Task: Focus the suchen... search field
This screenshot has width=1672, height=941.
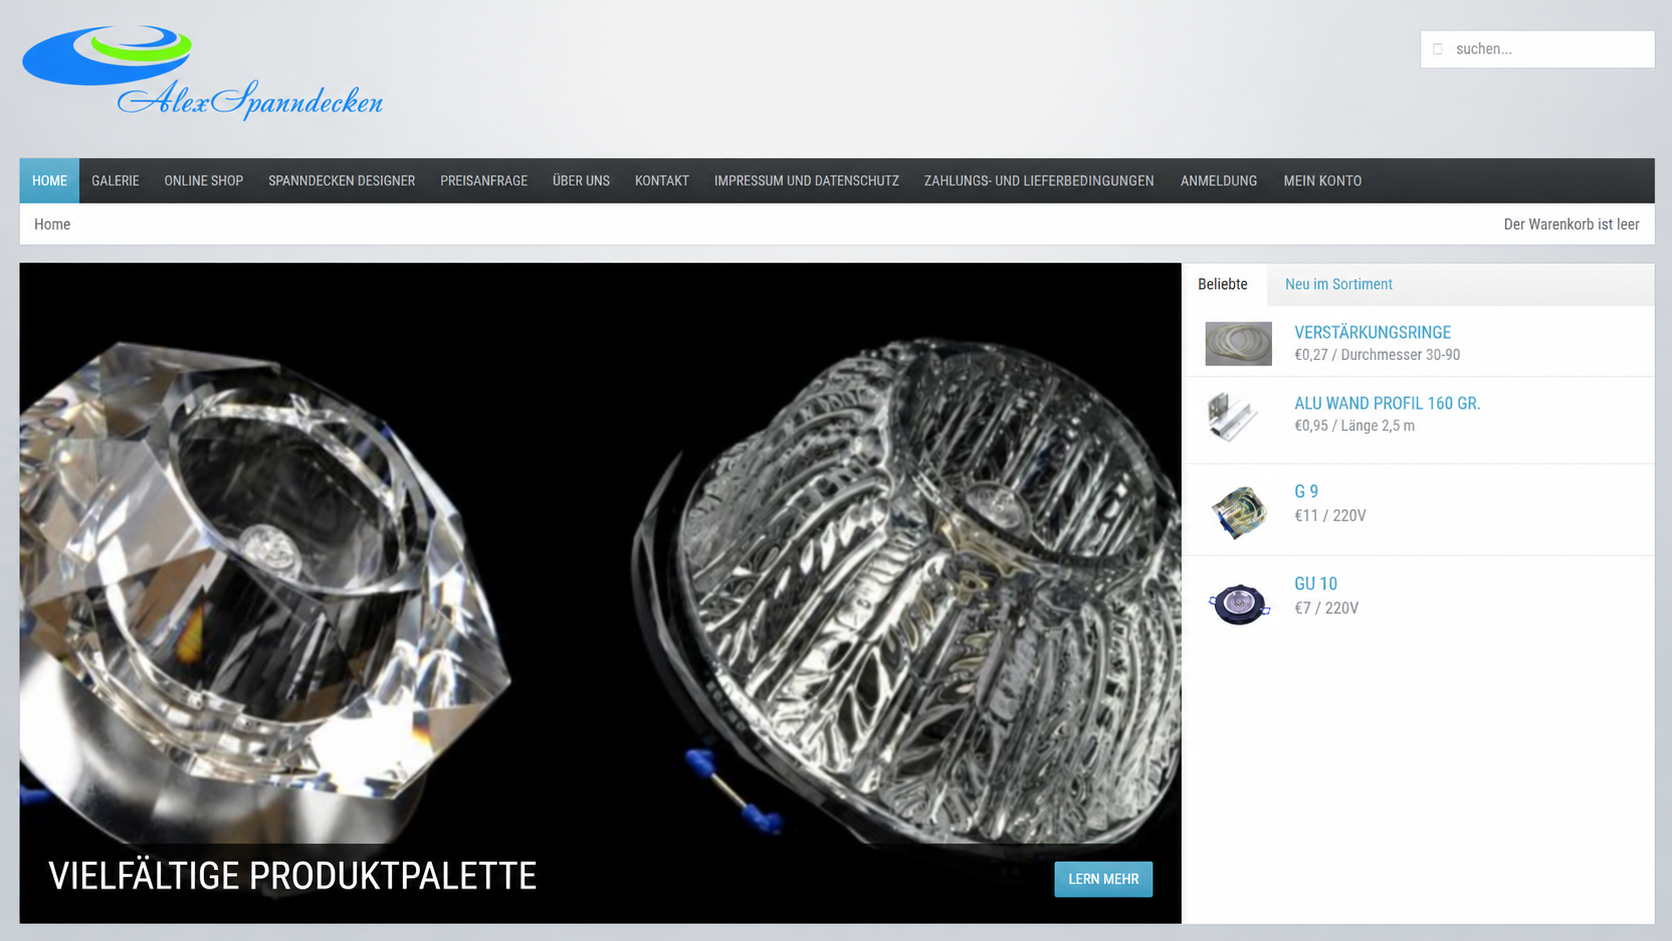Action: tap(1537, 49)
